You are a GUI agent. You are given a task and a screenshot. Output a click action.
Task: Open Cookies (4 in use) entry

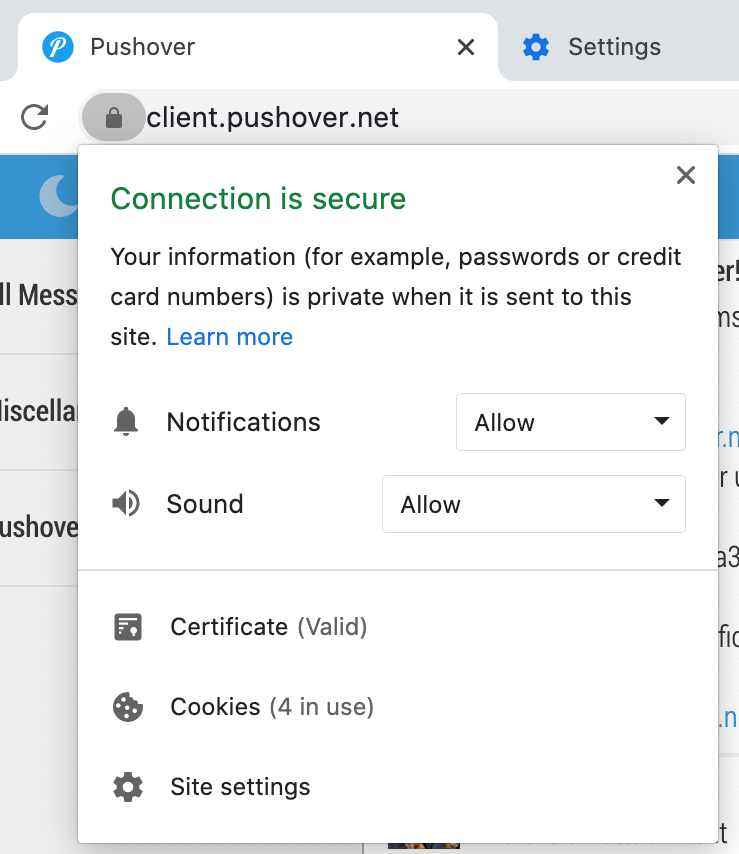pos(271,707)
